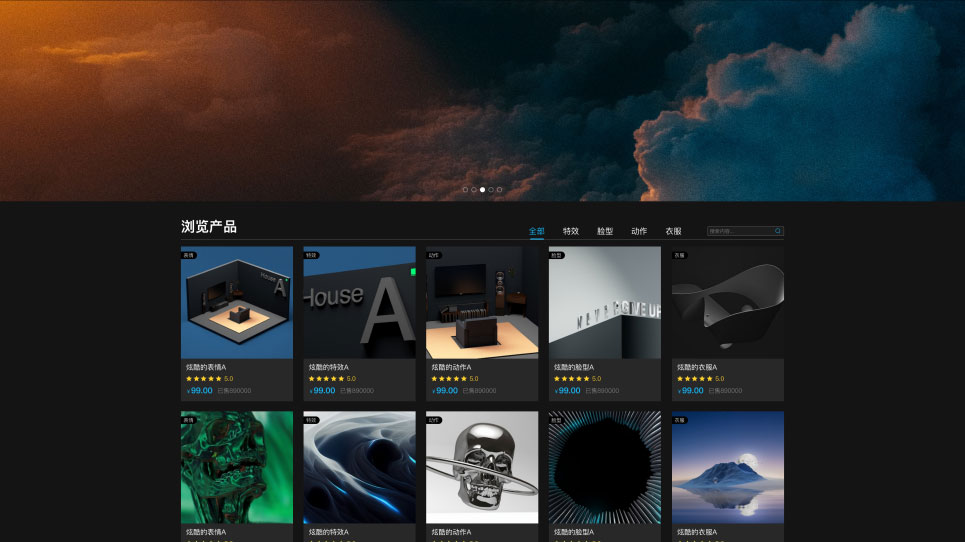
Task: Click the 衣服 tag on the mountain lake card
Action: pyautogui.click(x=679, y=420)
